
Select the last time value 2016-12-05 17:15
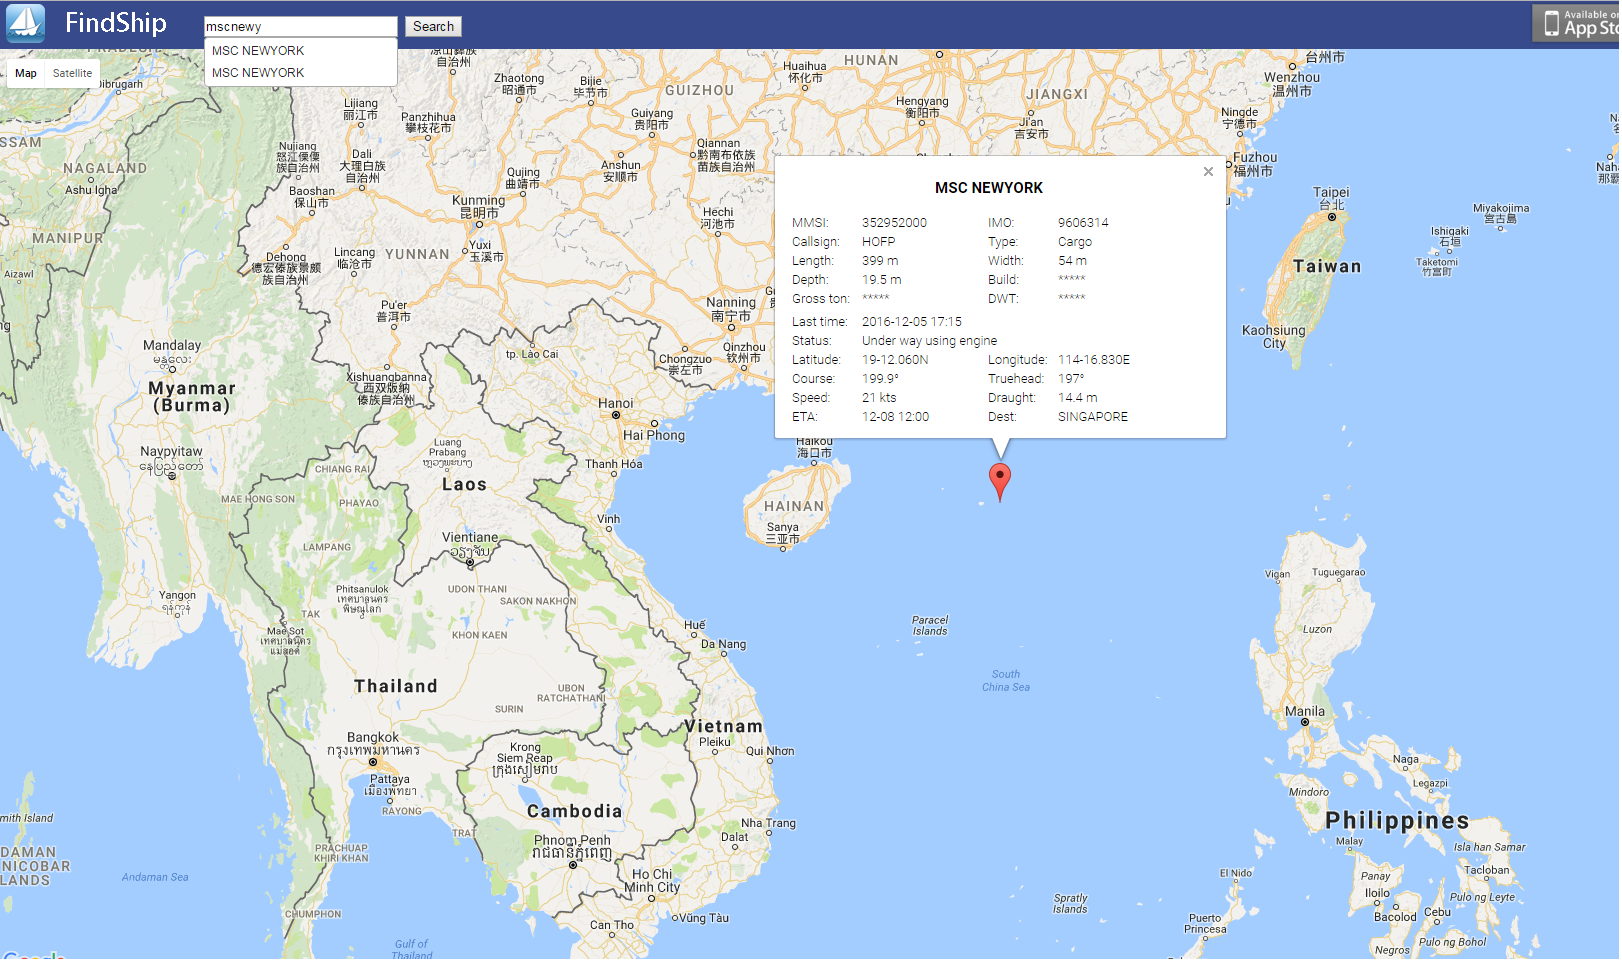click(912, 322)
